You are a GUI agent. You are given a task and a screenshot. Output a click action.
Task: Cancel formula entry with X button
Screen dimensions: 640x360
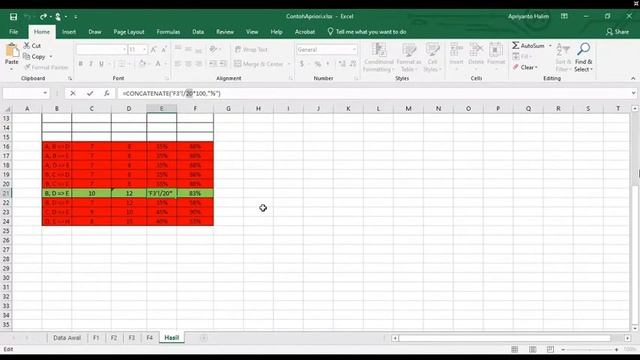point(73,93)
